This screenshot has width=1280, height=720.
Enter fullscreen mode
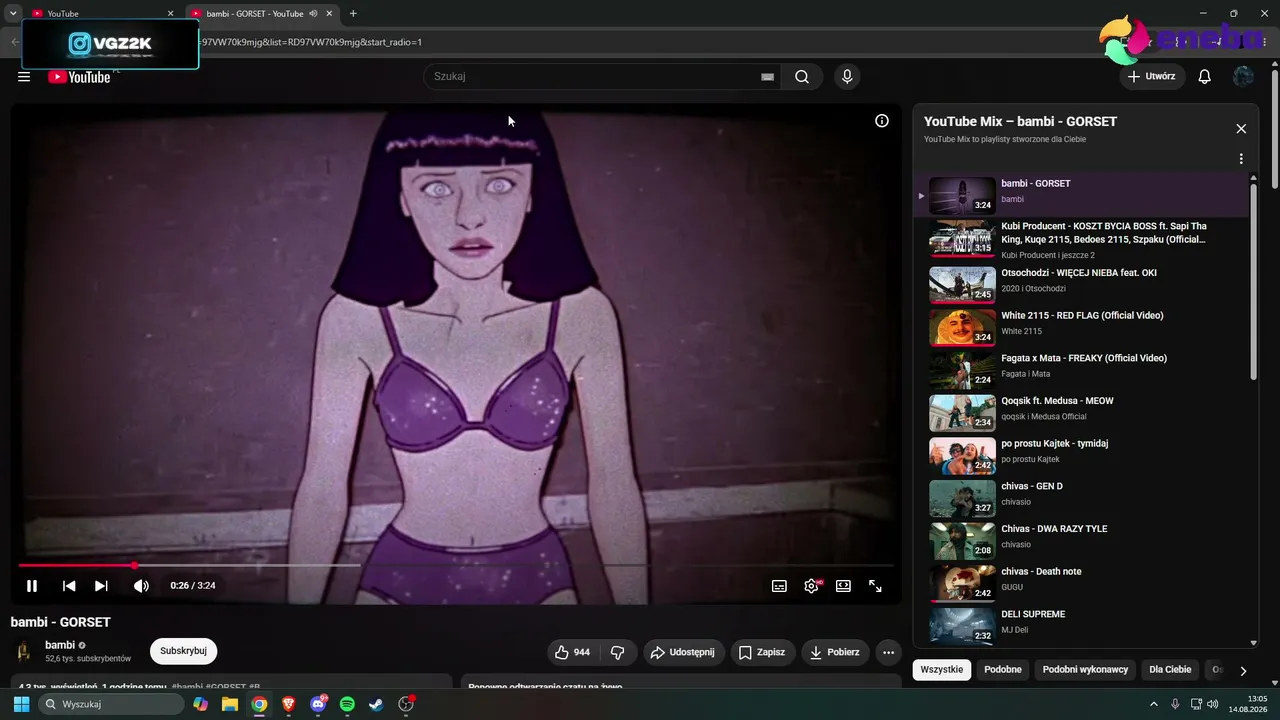coord(875,586)
